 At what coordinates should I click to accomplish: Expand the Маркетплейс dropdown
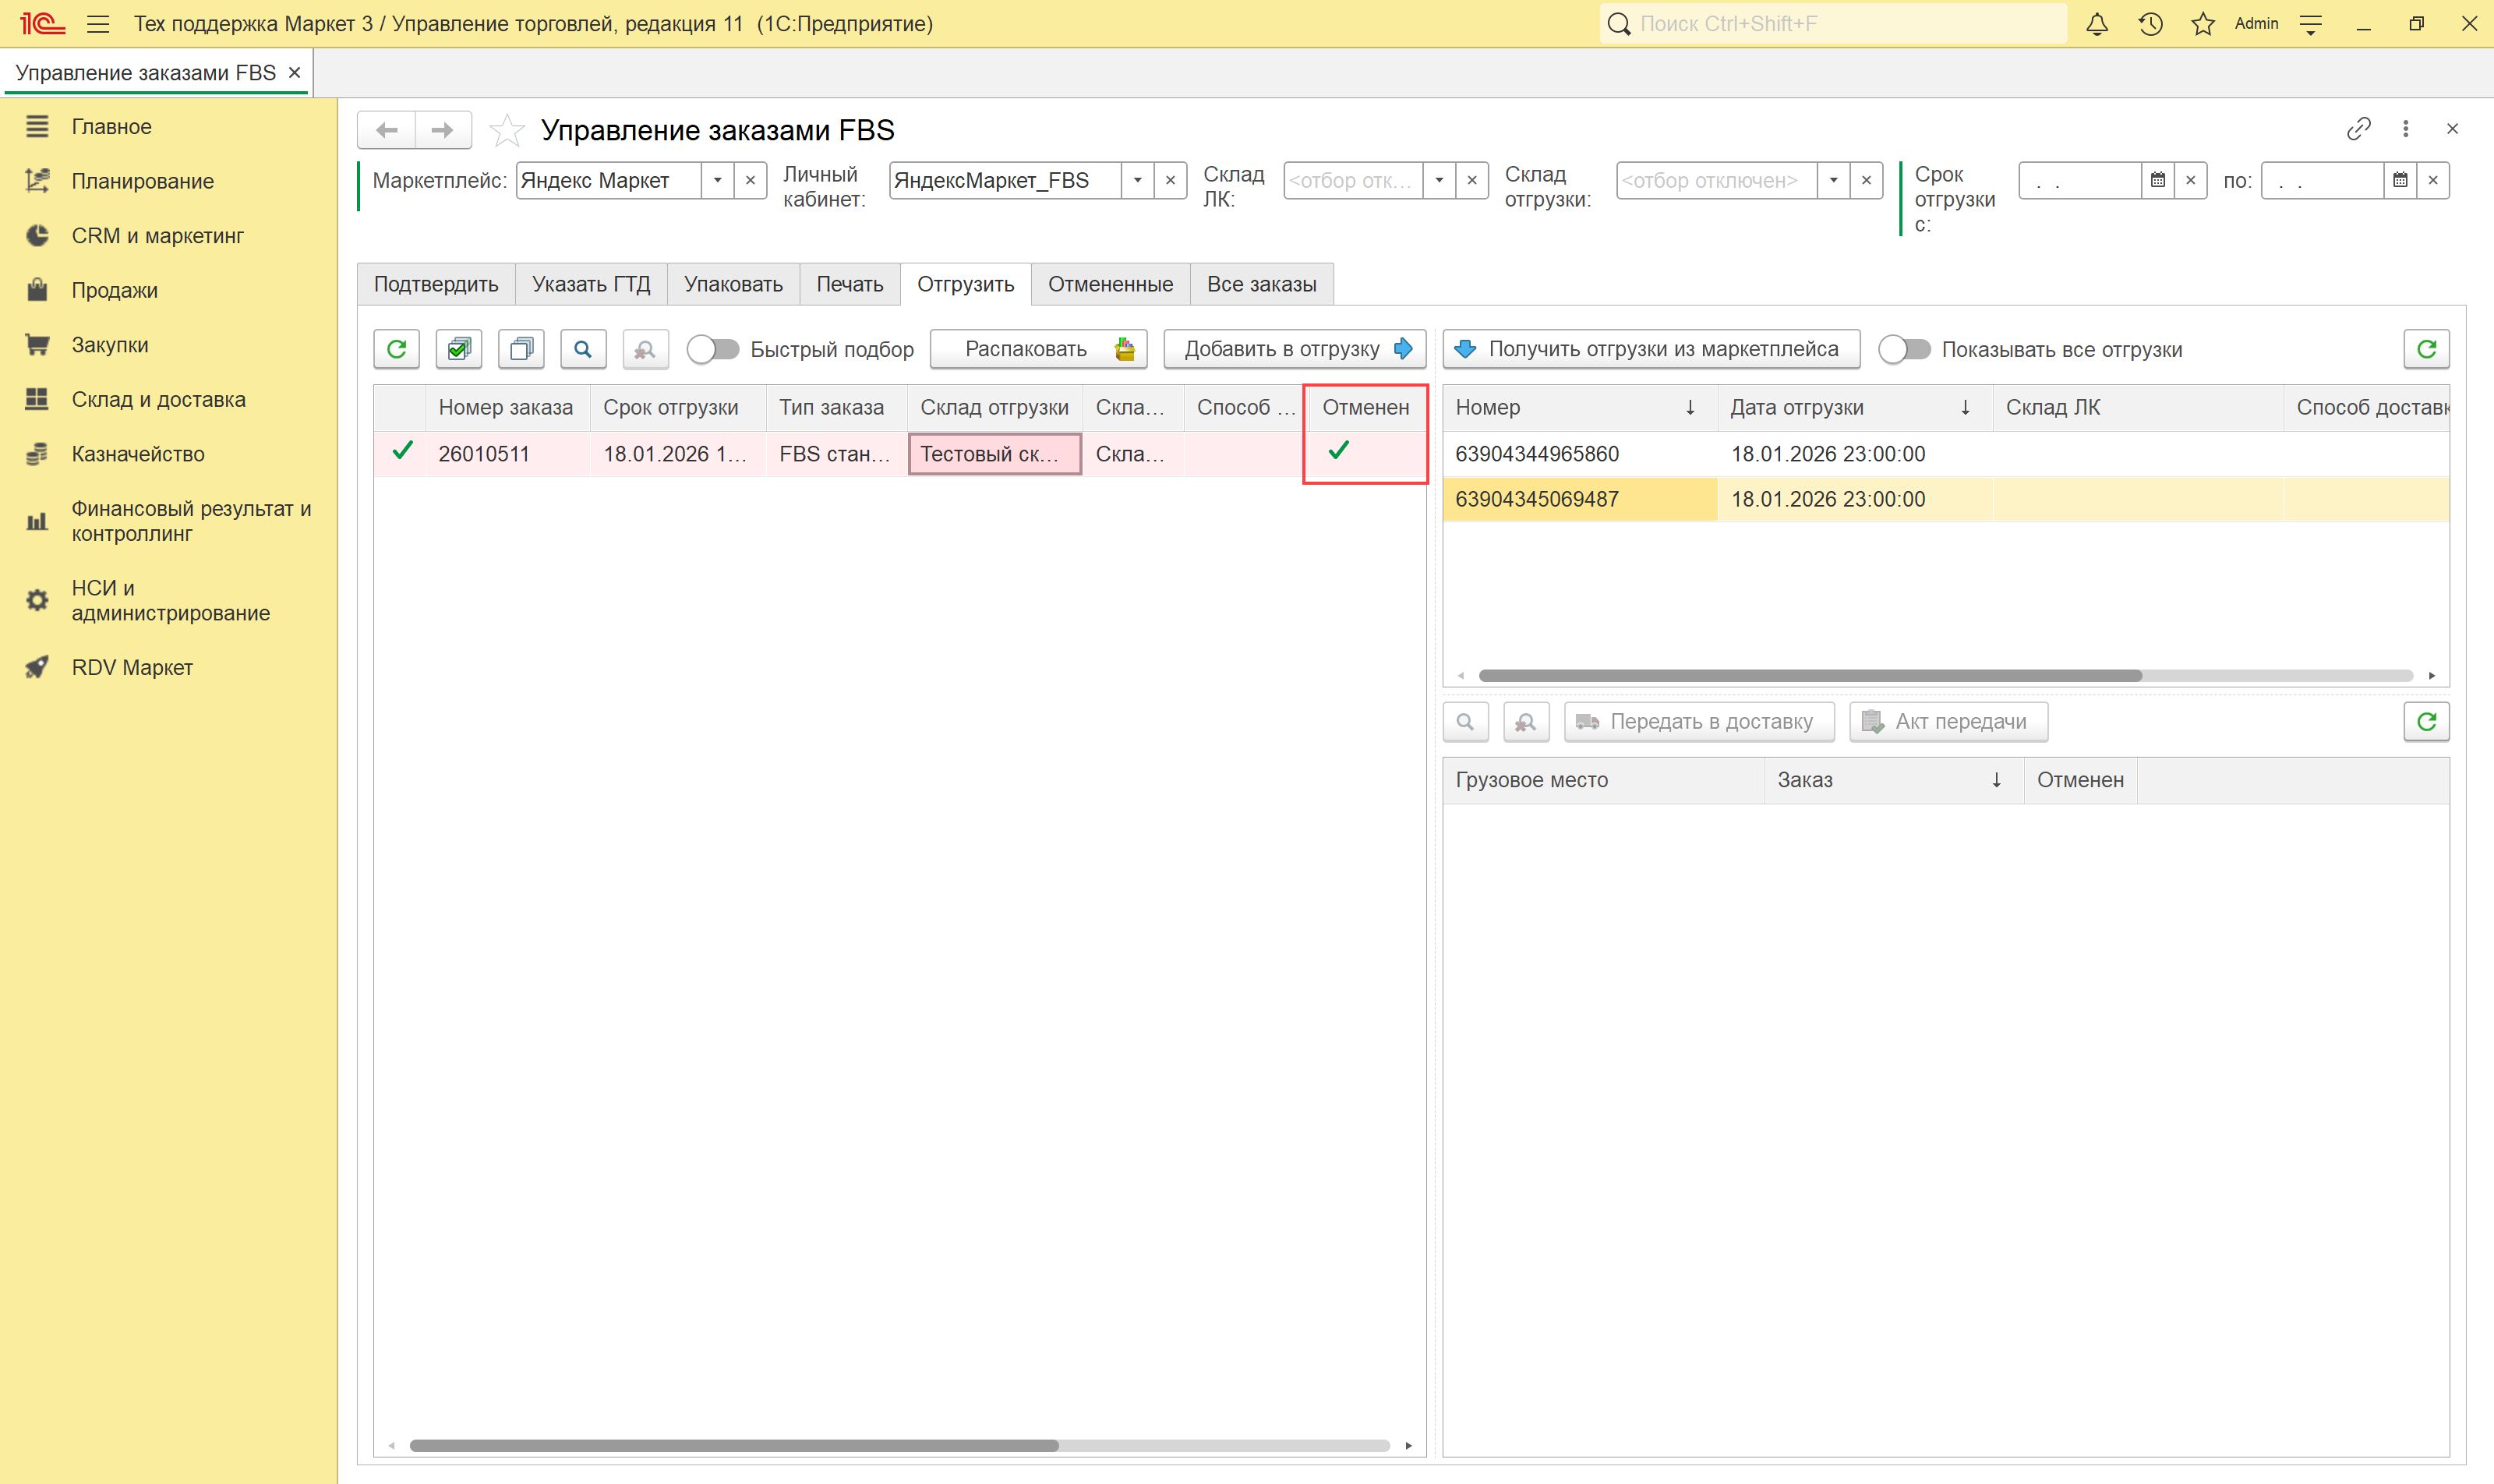[717, 181]
